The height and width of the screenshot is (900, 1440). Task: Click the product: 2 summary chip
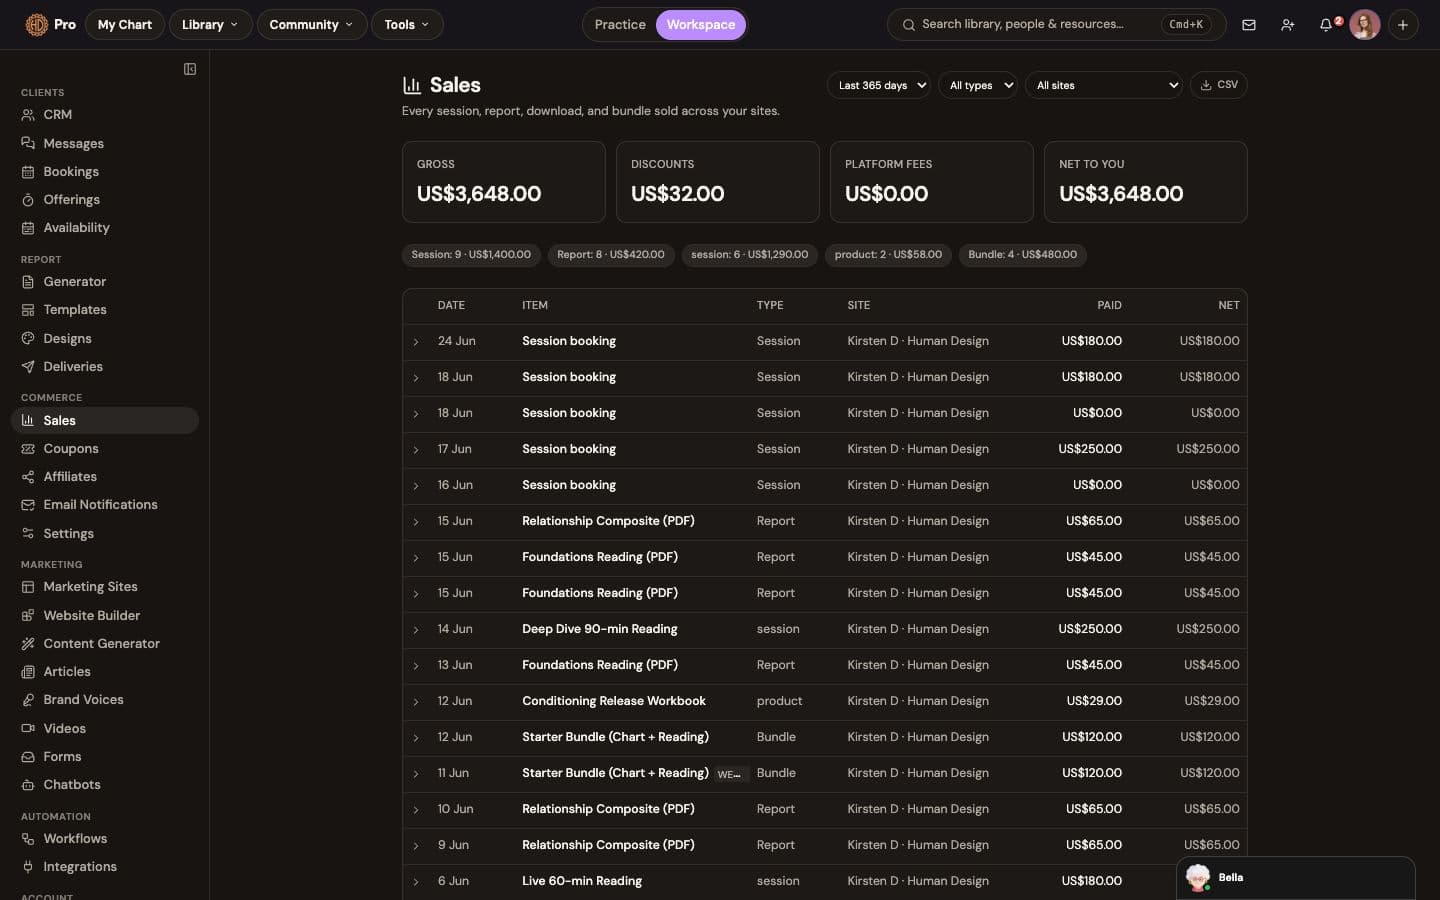click(888, 255)
